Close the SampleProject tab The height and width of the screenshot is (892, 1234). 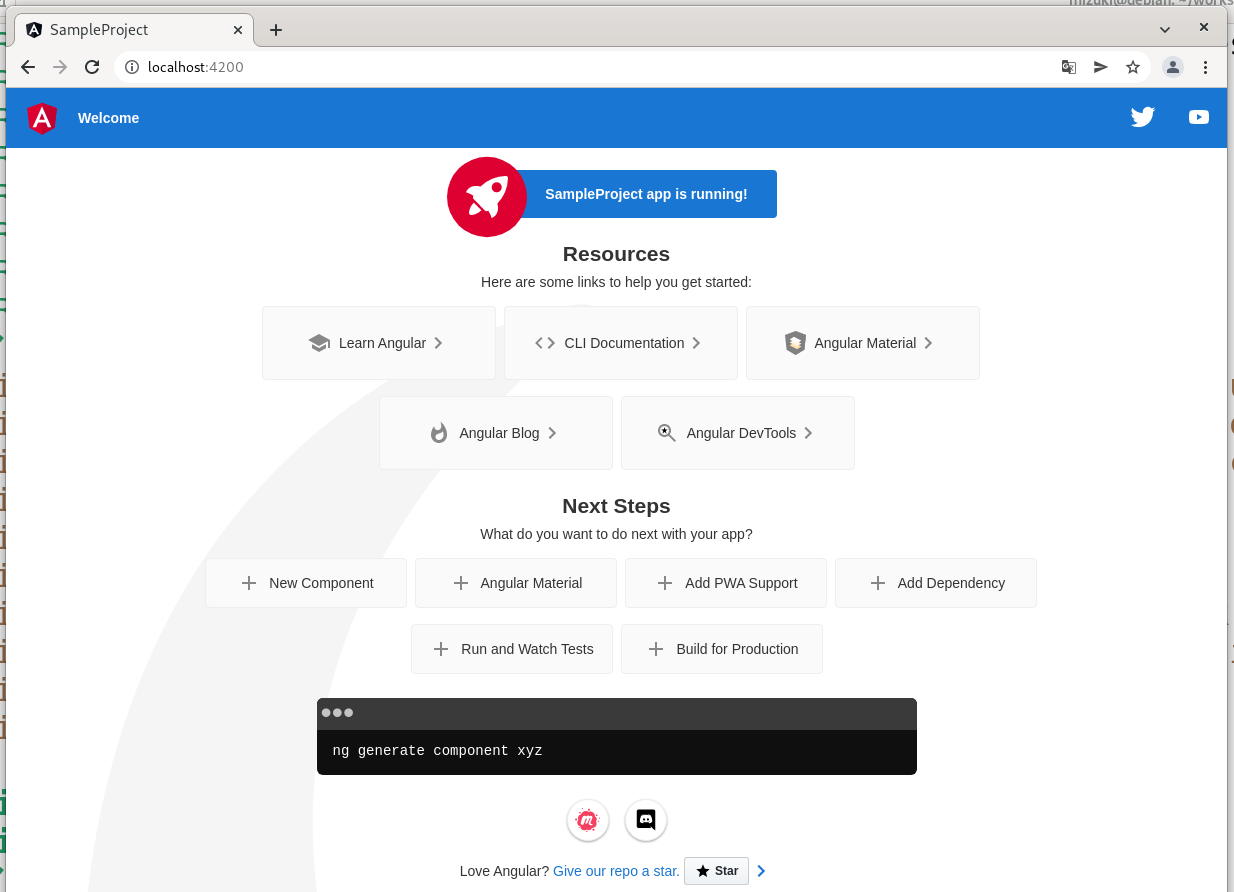pyautogui.click(x=238, y=30)
